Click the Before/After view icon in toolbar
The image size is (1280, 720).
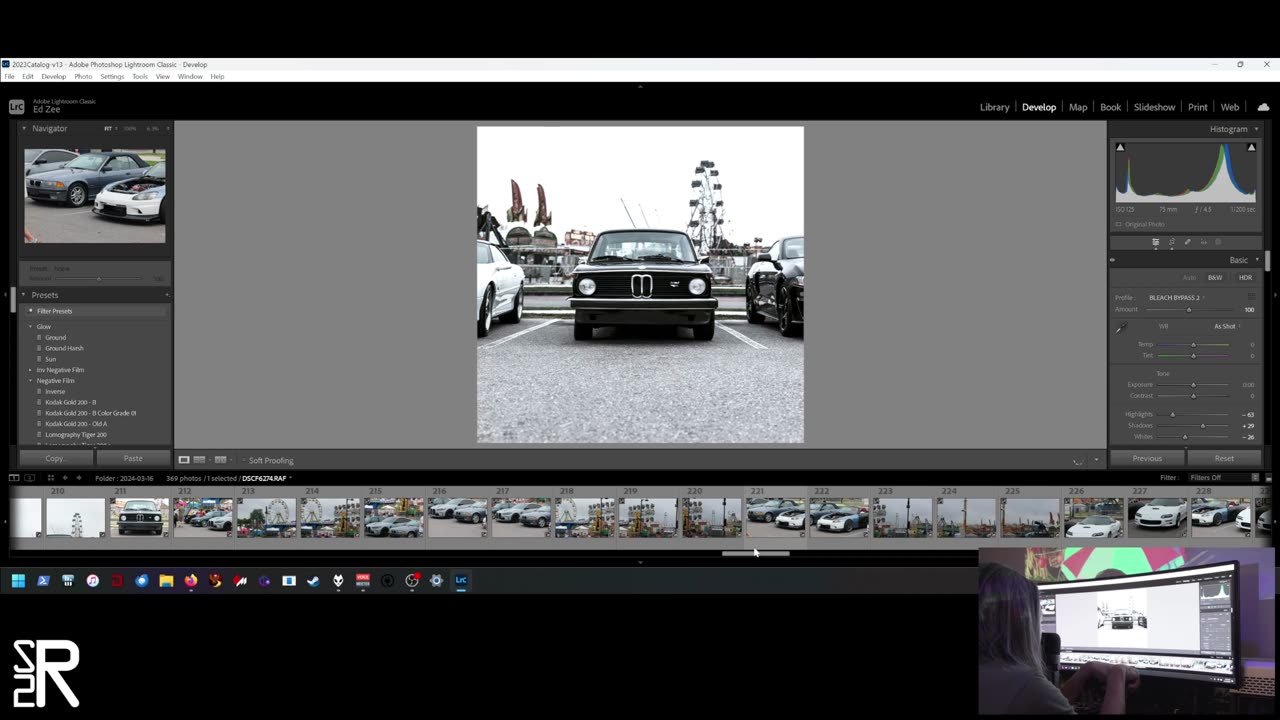(x=220, y=460)
